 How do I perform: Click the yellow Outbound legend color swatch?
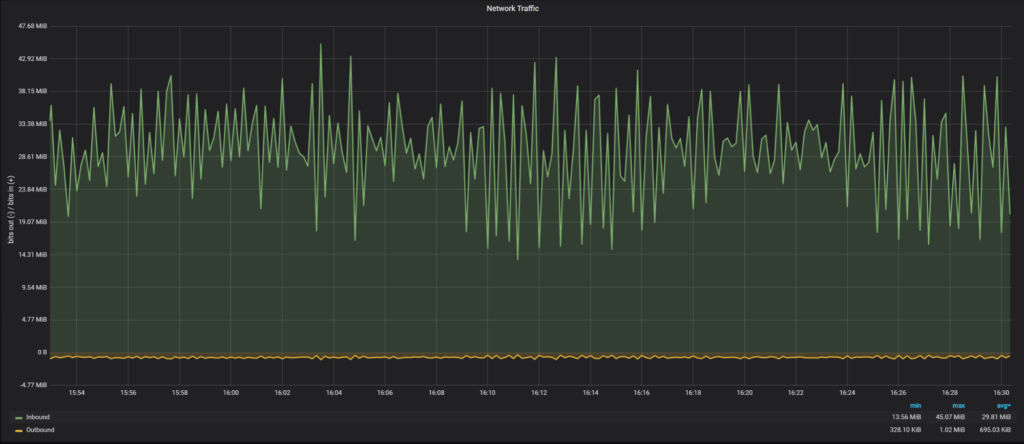19,430
